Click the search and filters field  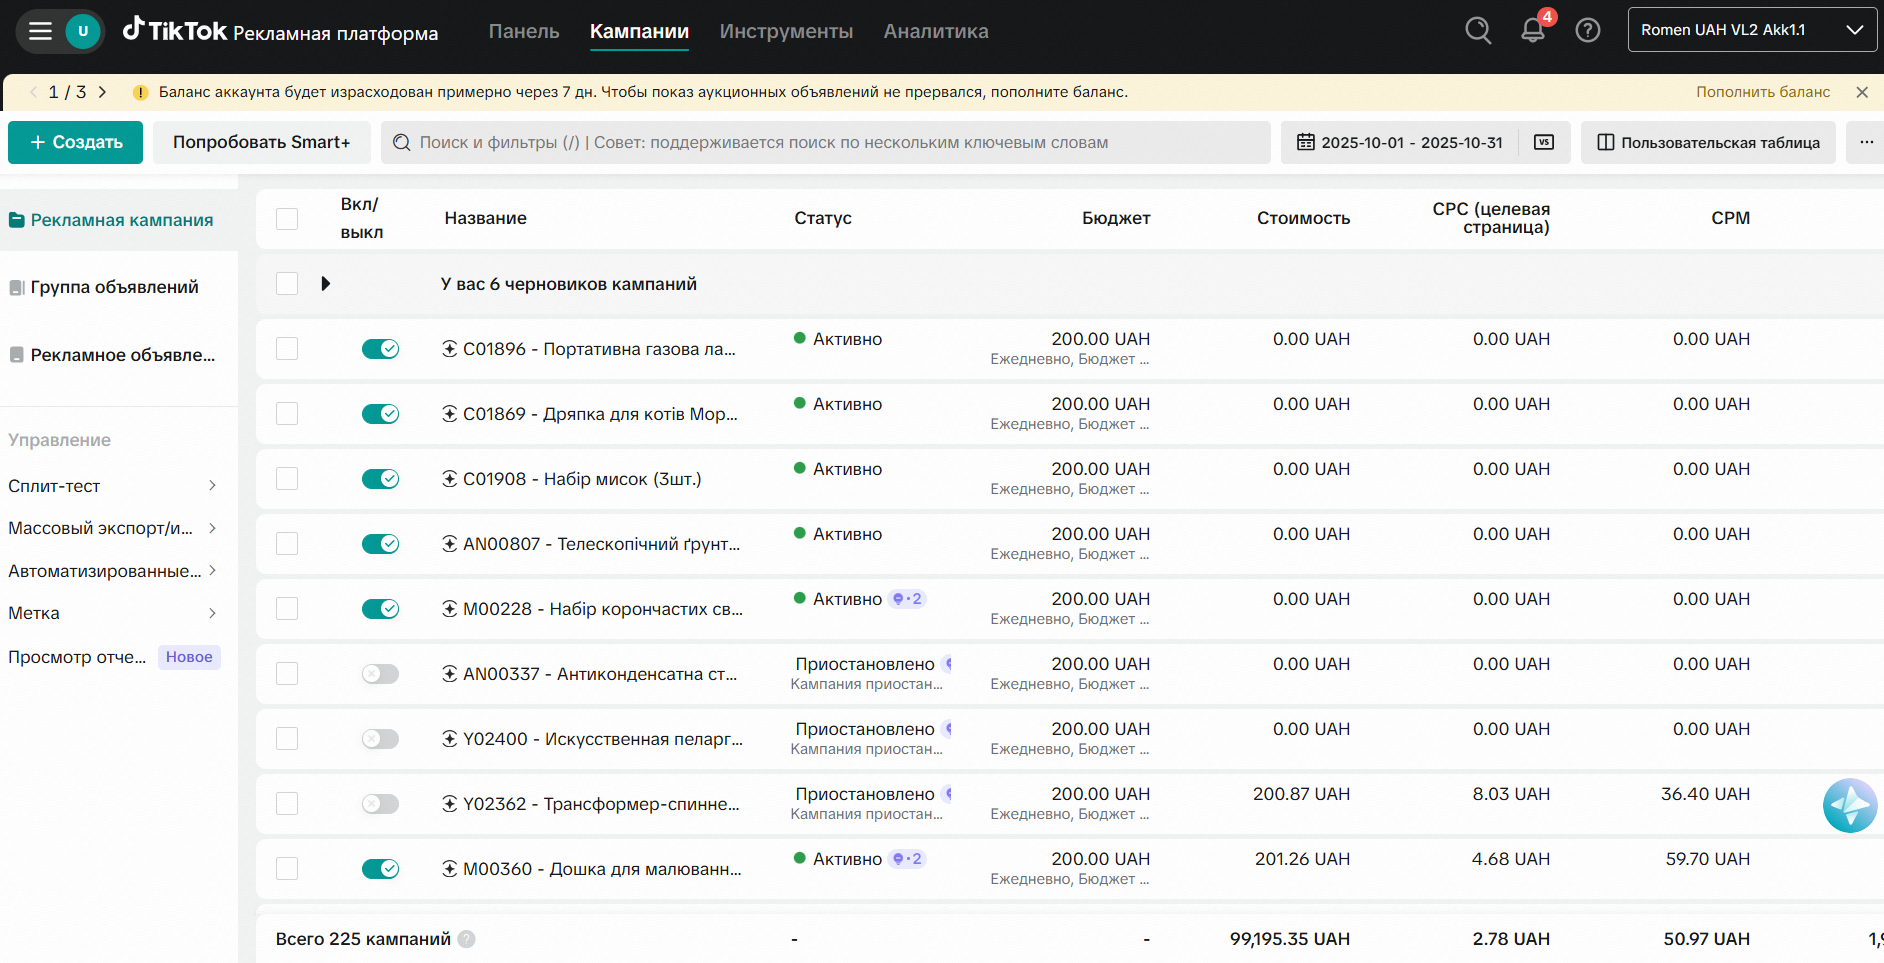(825, 142)
